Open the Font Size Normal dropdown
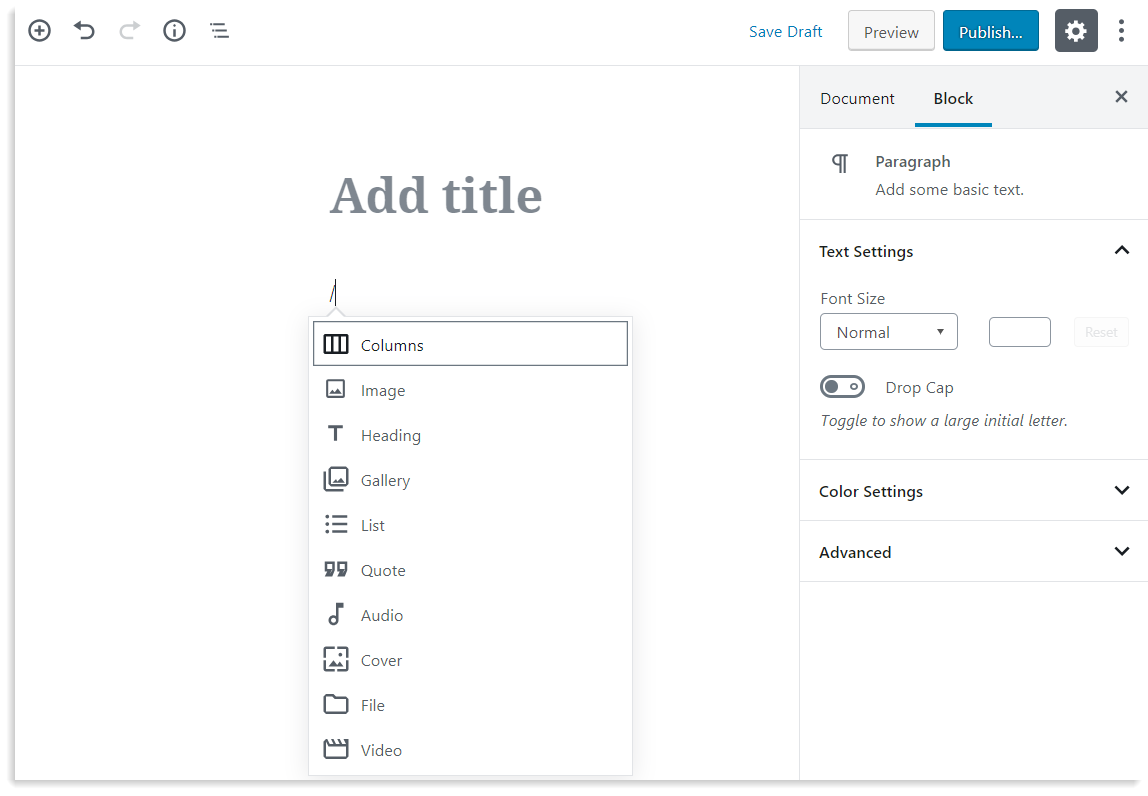Screen dimensions: 1148x796 888,332
